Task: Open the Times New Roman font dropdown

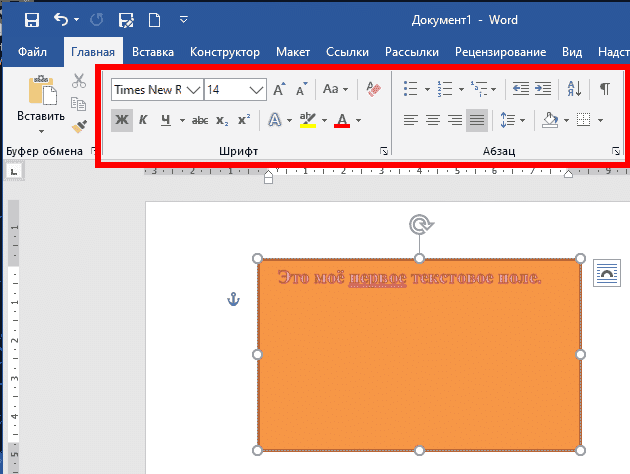Action: tap(194, 90)
